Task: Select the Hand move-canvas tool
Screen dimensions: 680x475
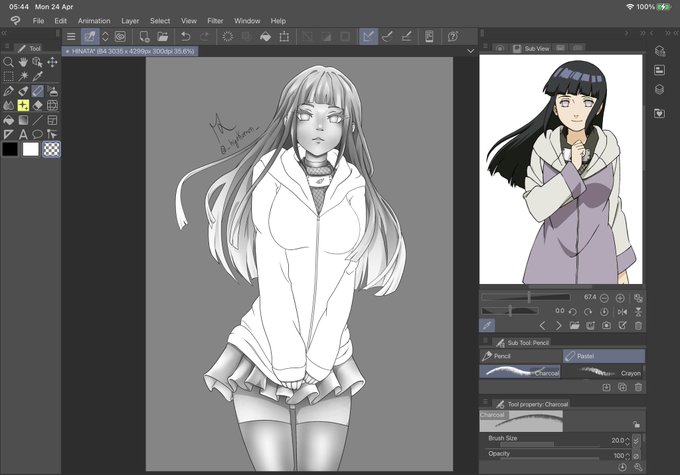Action: (x=23, y=62)
